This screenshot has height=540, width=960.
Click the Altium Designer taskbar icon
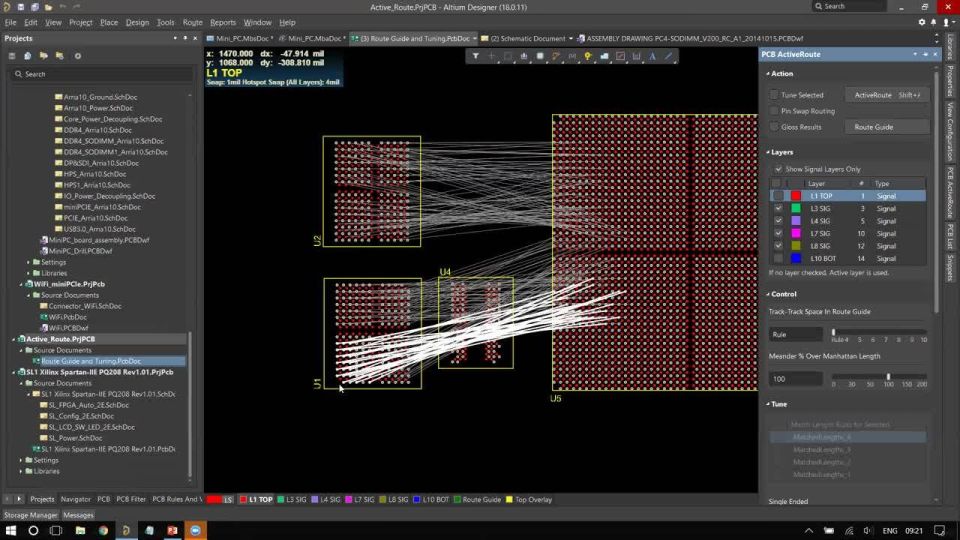126,530
